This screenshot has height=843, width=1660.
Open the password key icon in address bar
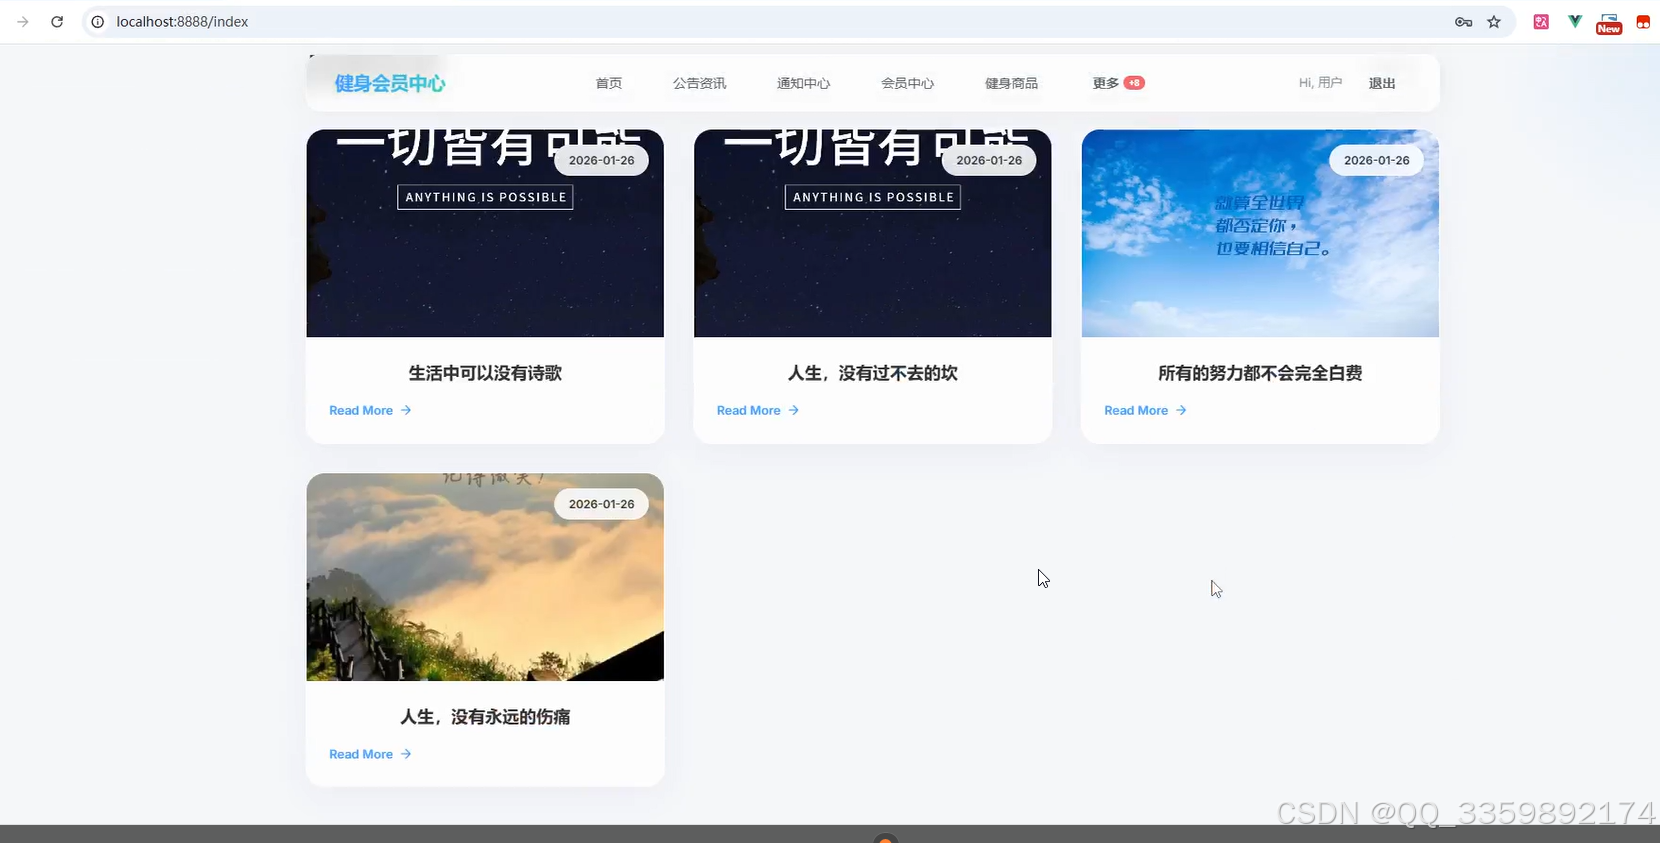tap(1463, 22)
